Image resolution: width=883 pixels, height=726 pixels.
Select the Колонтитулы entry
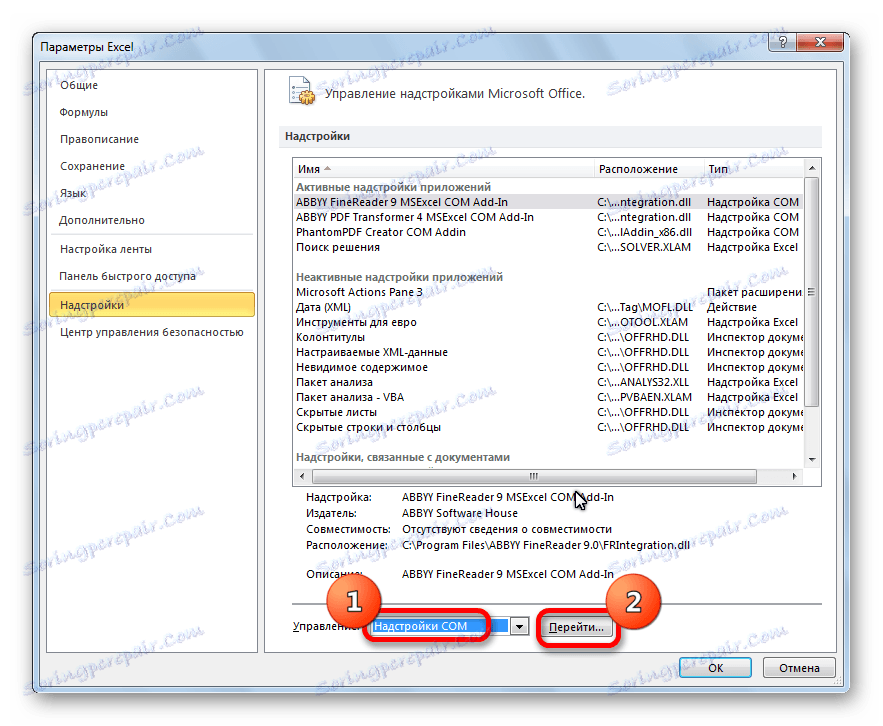coord(548,337)
